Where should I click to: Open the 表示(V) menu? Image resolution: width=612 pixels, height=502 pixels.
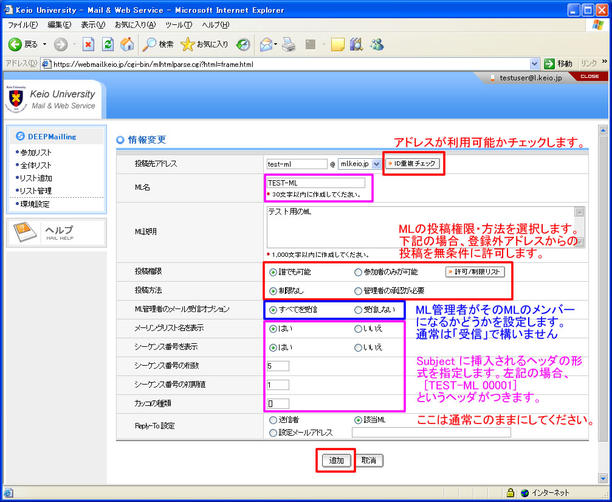[93, 23]
